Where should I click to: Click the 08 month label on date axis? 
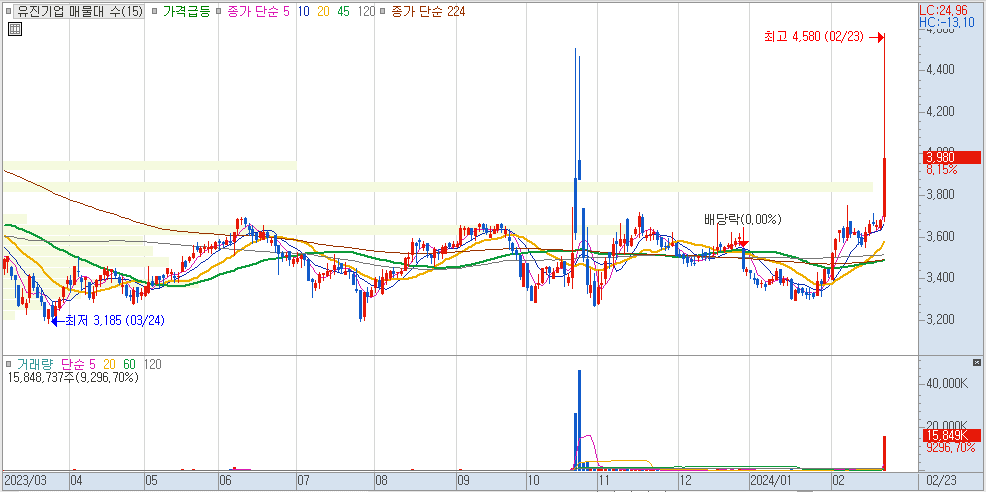tap(381, 480)
